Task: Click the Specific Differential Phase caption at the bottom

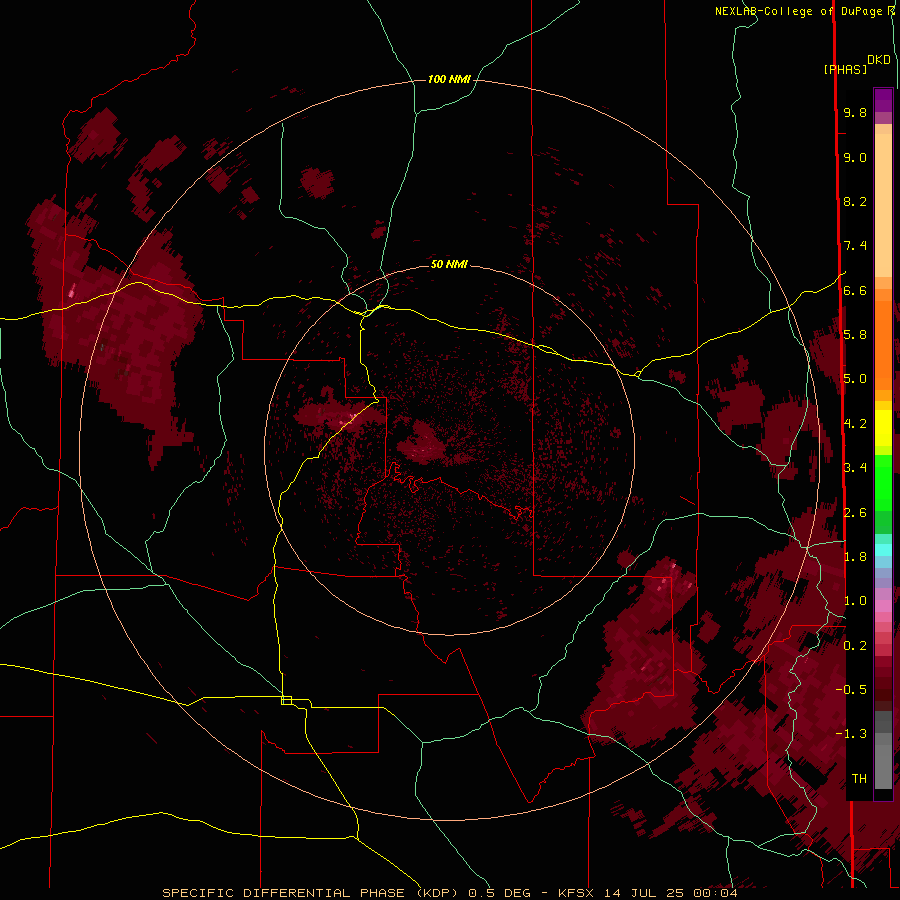Action: 450,893
